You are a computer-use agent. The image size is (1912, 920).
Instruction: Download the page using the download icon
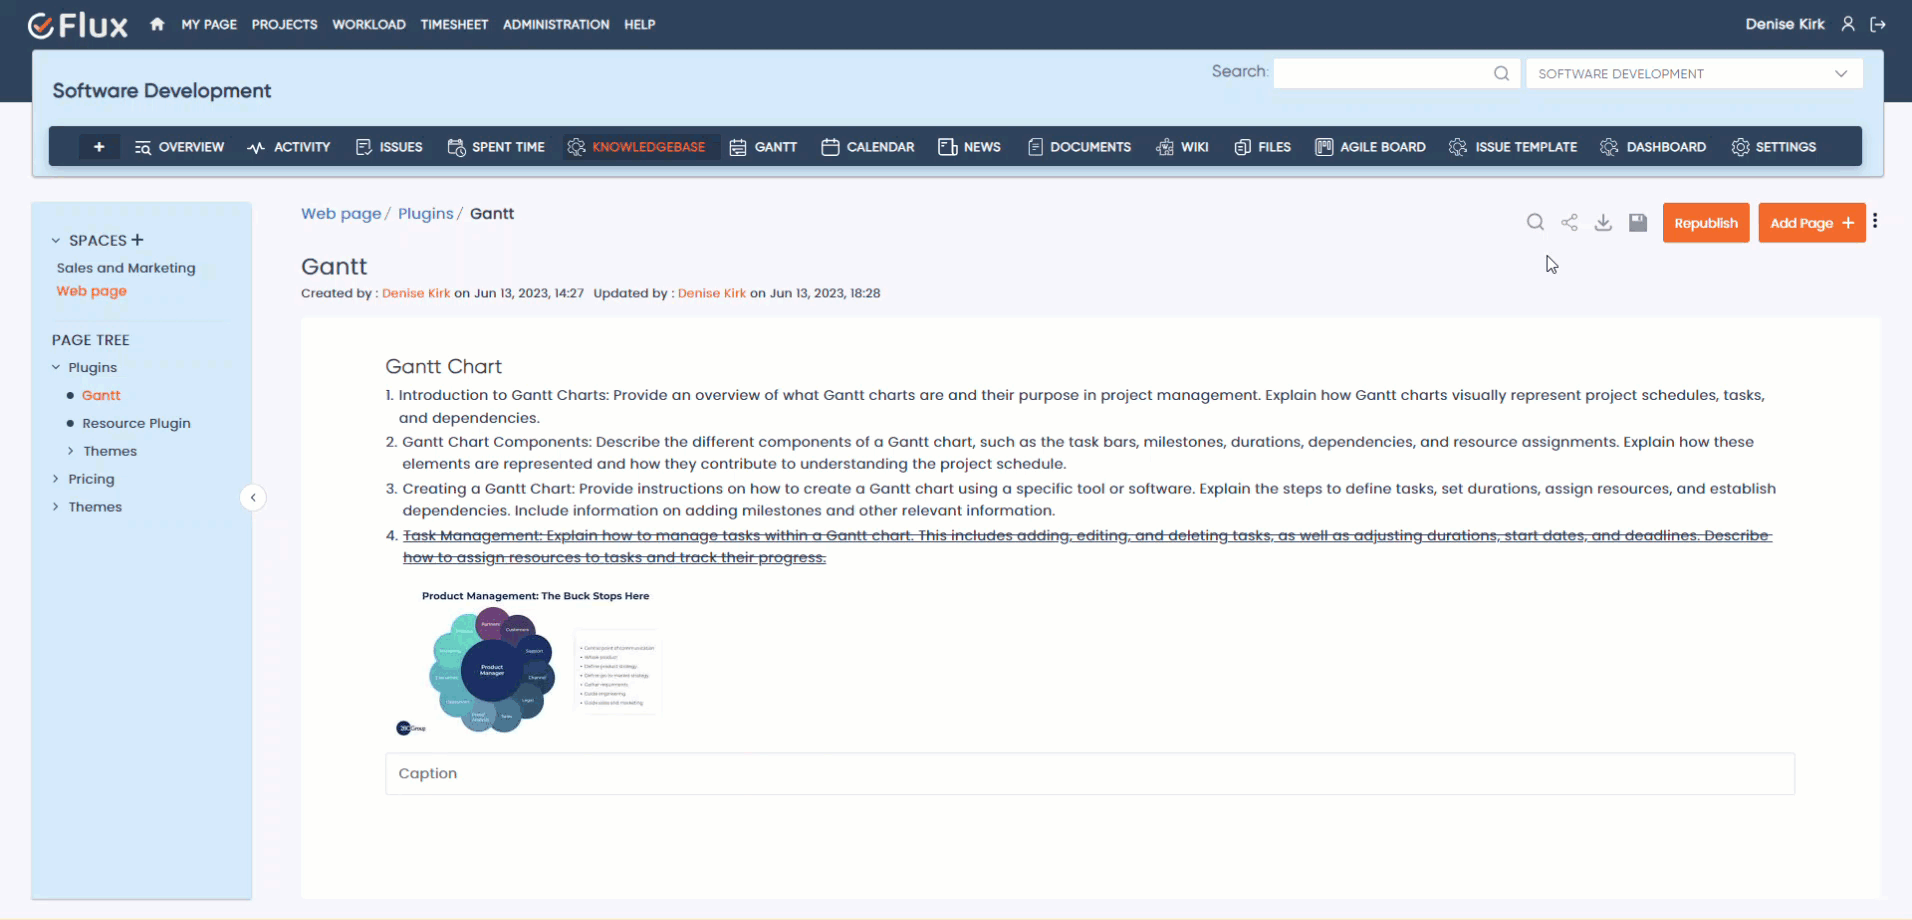(1603, 222)
